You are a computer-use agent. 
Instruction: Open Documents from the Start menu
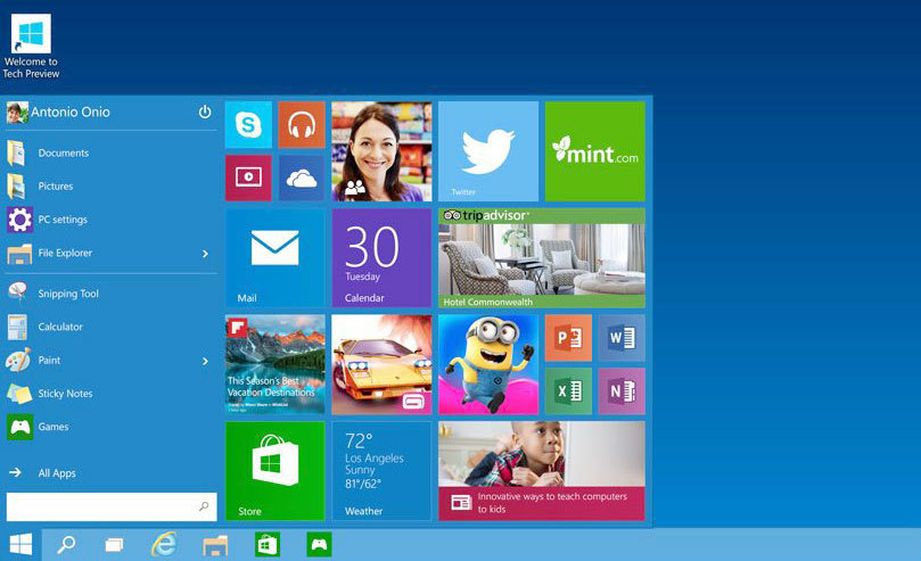tap(63, 153)
